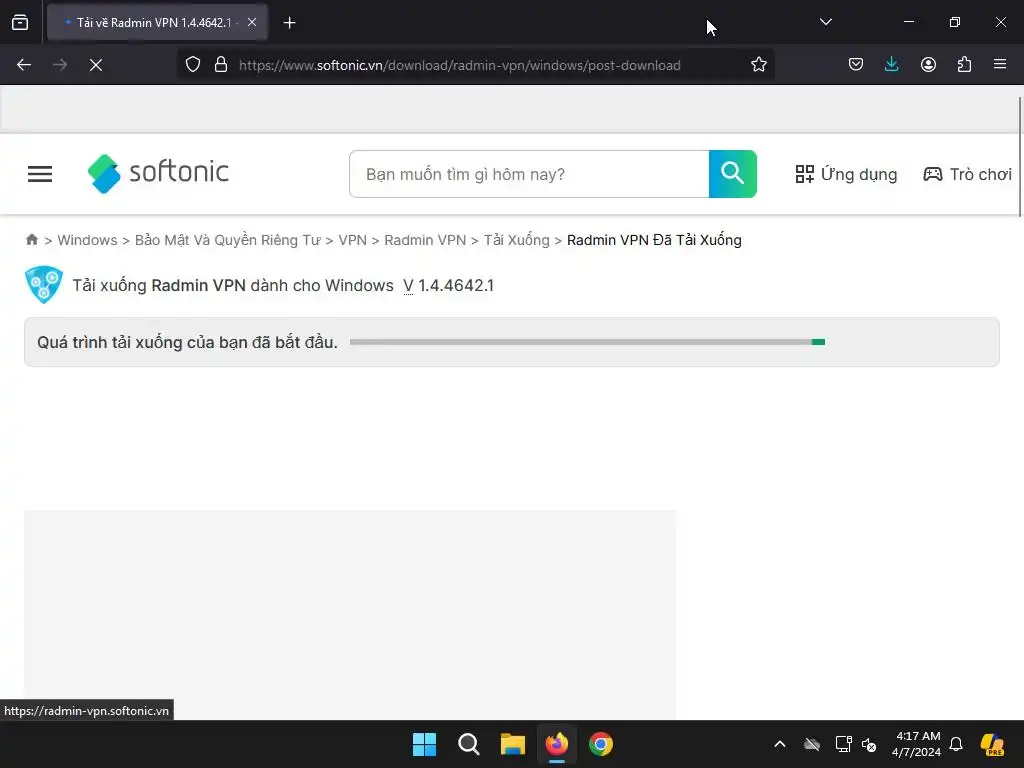Expand the list all tabs chevron
Screen dimensions: 1024x768
pyautogui.click(x=825, y=22)
